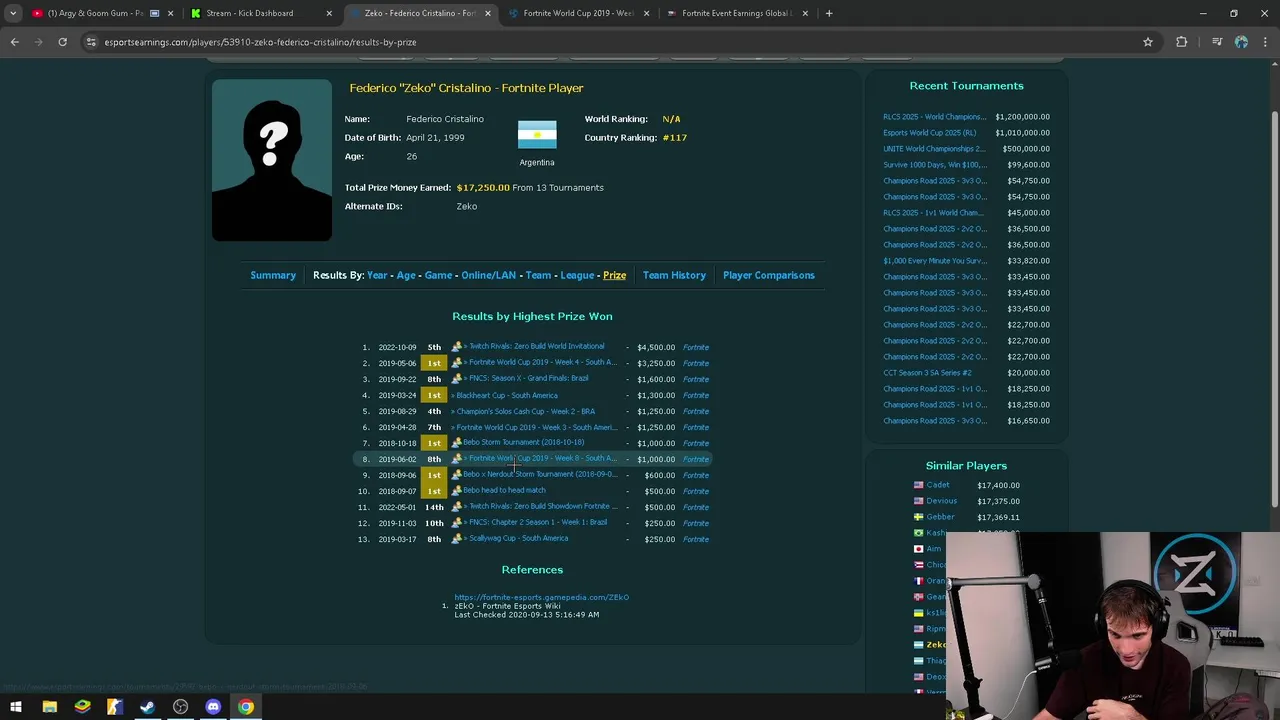Open the Chrome three-dot menu

pyautogui.click(x=1265, y=42)
